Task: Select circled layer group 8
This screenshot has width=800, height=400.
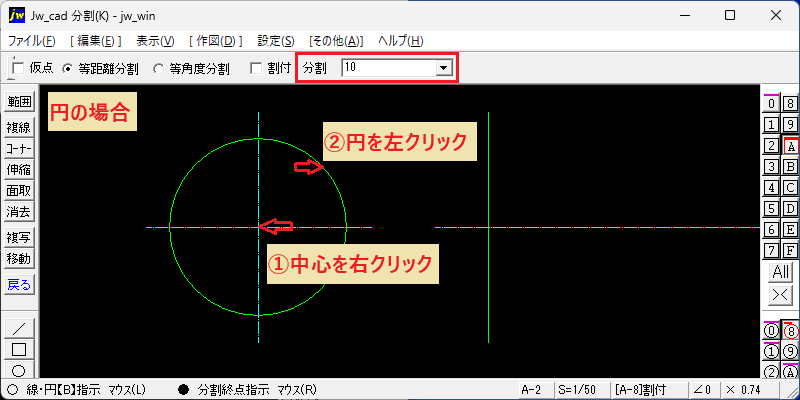Action: (790, 331)
